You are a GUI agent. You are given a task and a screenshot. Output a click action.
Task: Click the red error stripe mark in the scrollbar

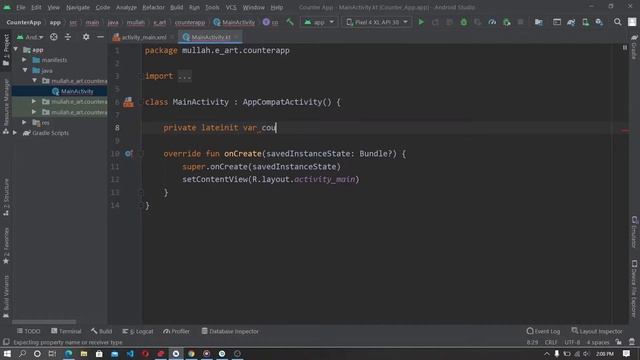[x=625, y=131]
